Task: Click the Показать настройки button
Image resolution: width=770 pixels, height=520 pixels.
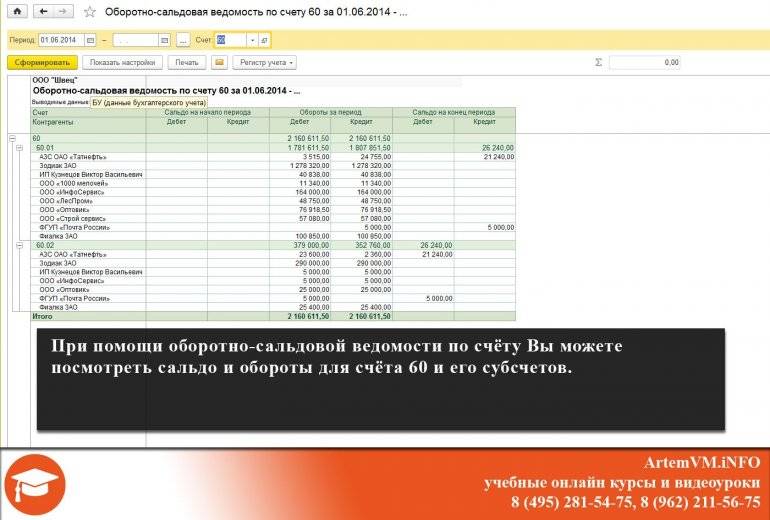Action: coord(123,62)
